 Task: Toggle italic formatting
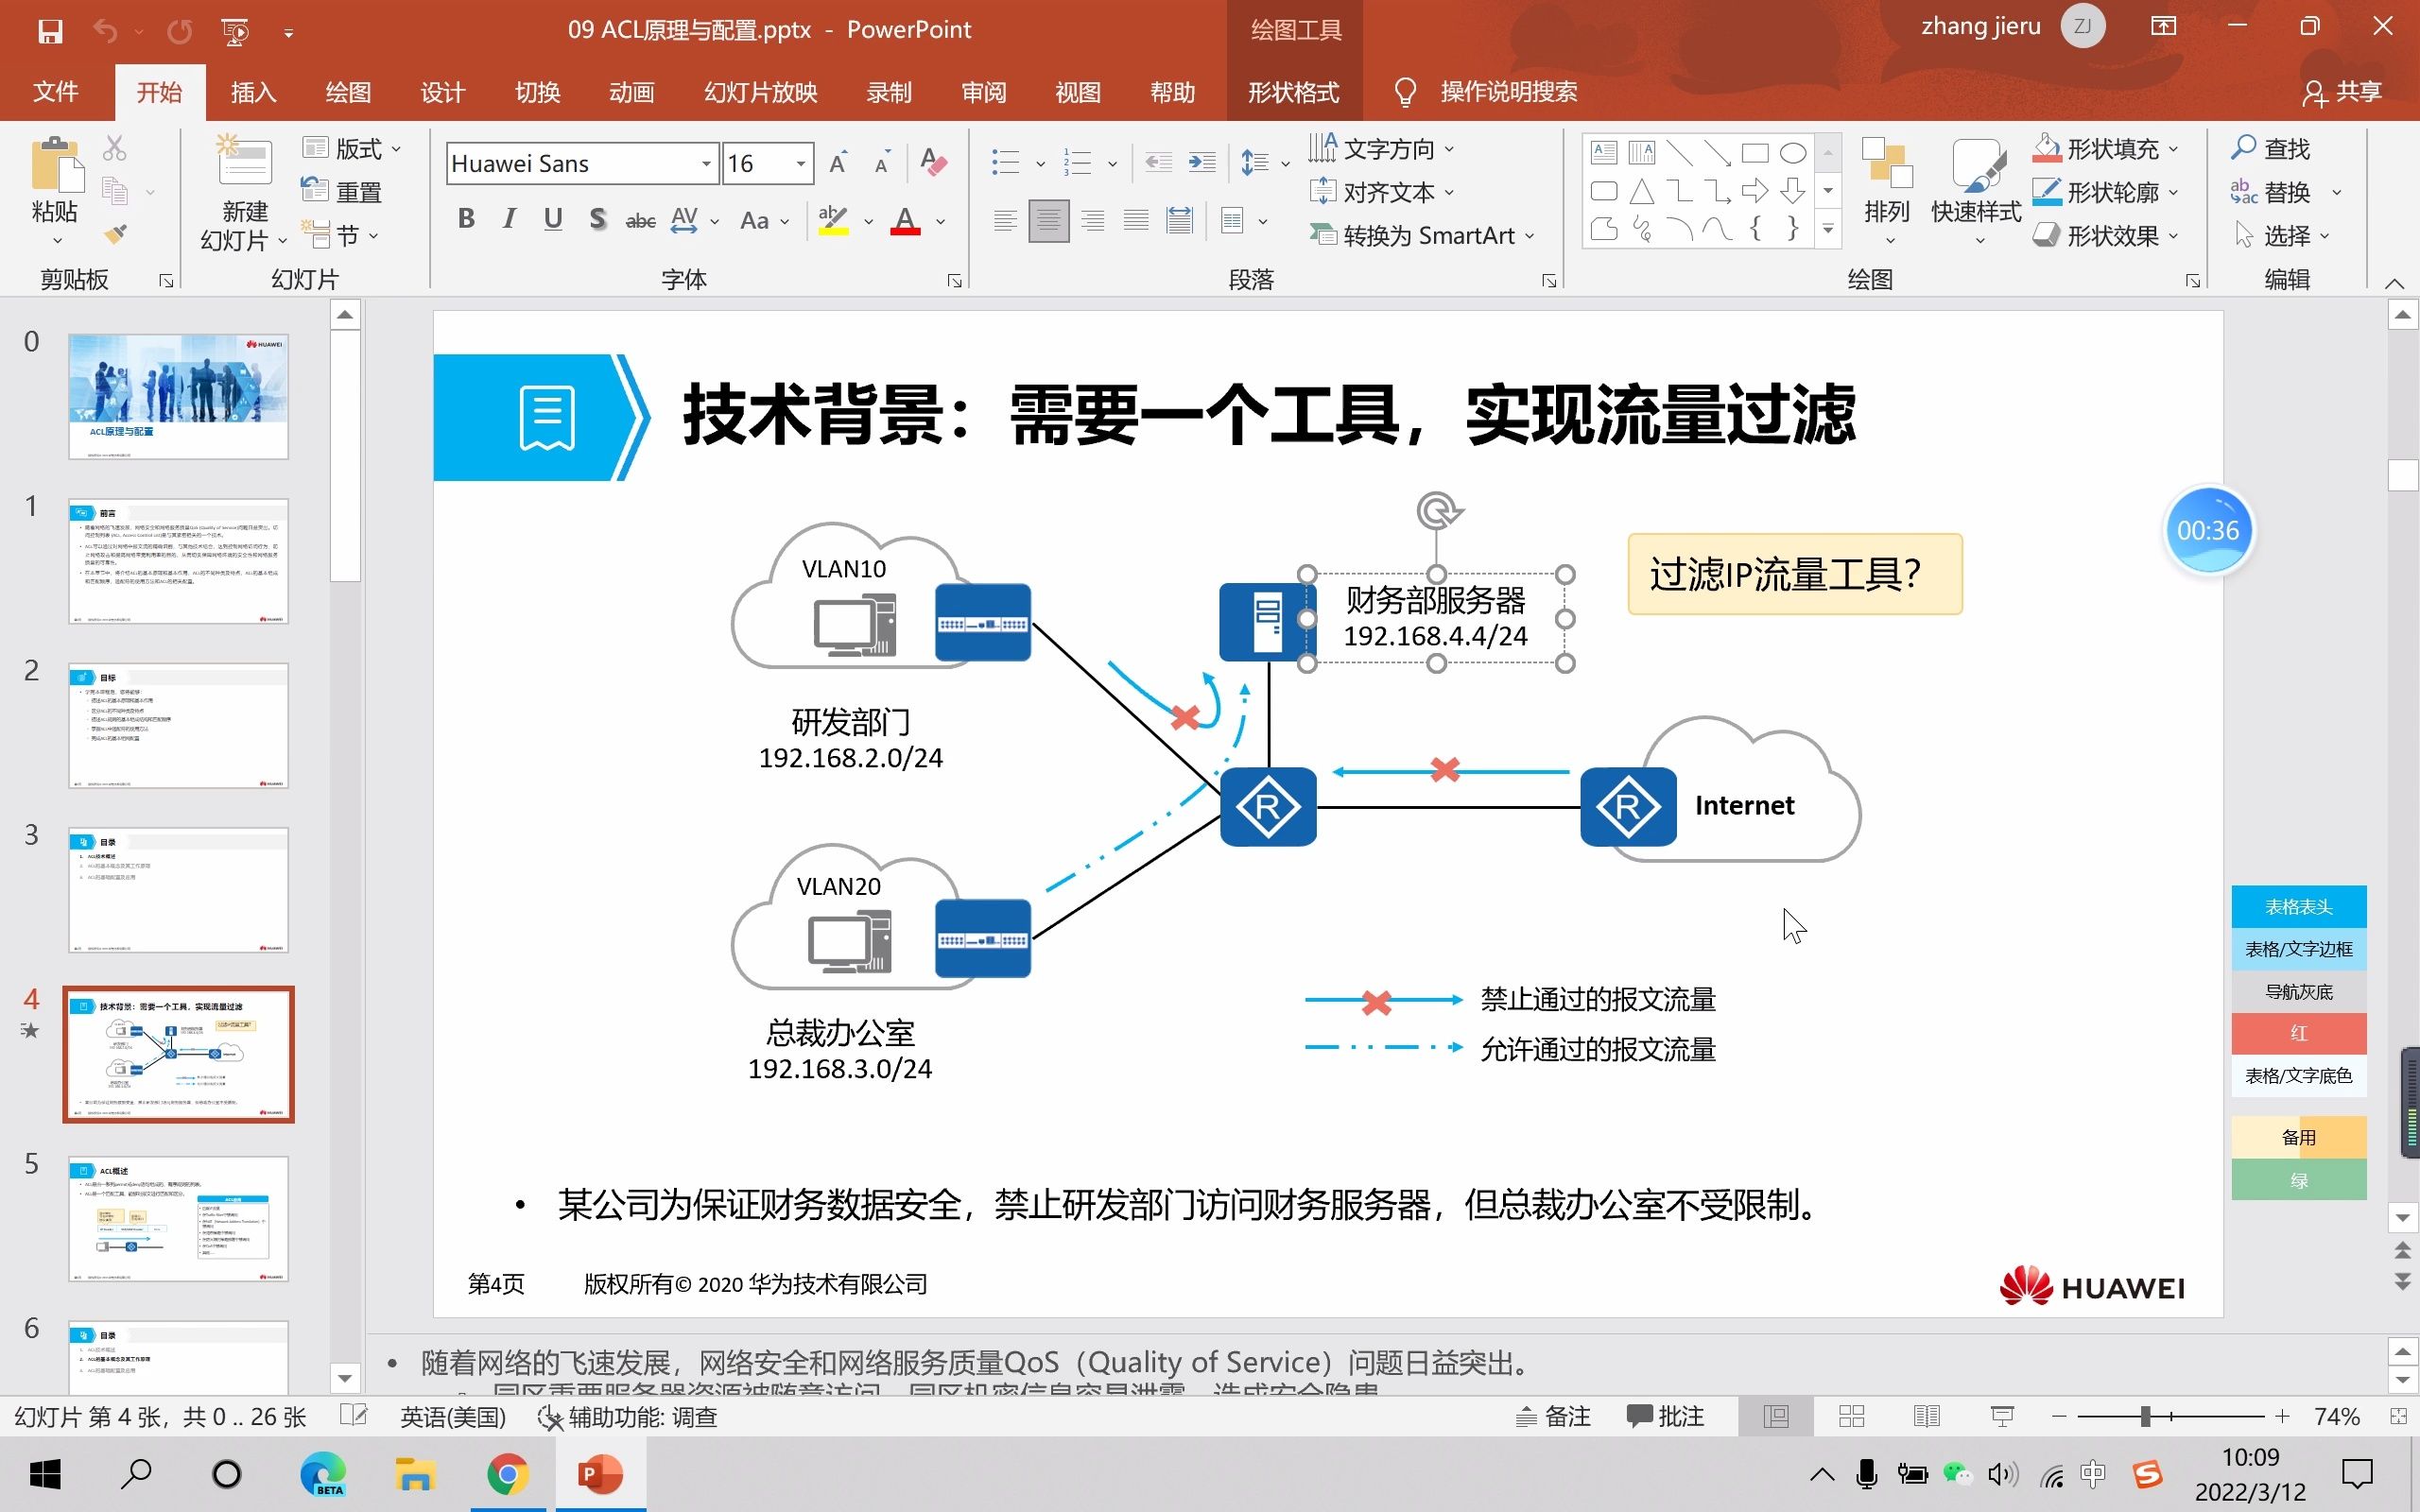pyautogui.click(x=509, y=218)
